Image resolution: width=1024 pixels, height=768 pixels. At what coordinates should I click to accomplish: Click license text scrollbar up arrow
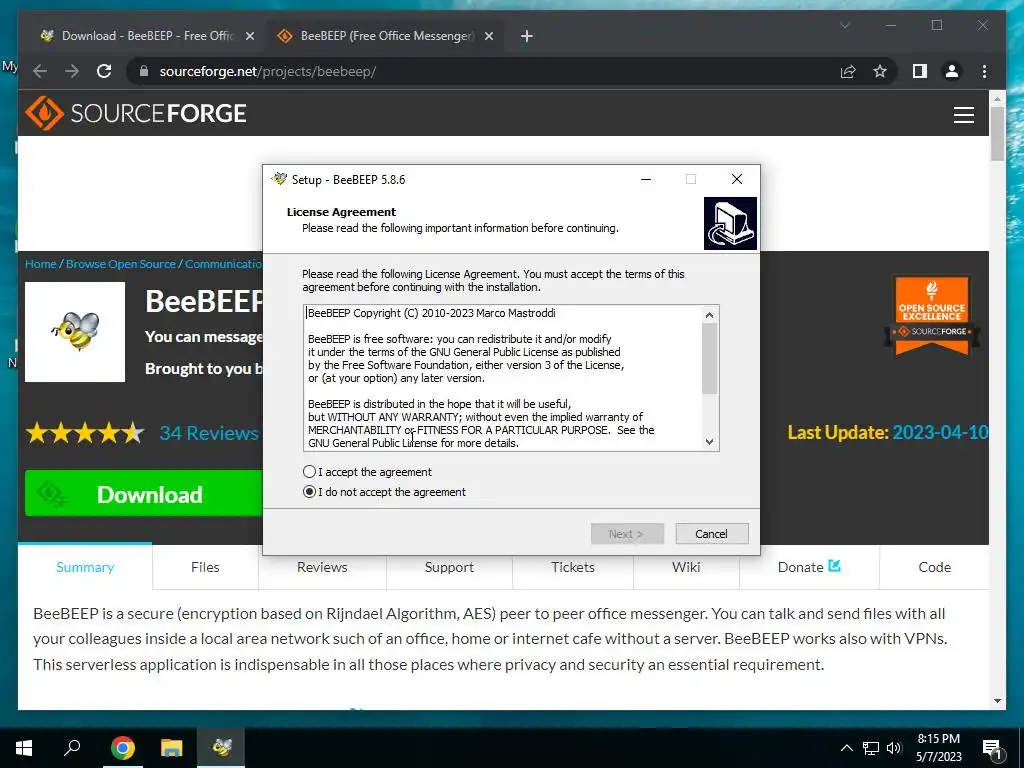click(x=710, y=315)
